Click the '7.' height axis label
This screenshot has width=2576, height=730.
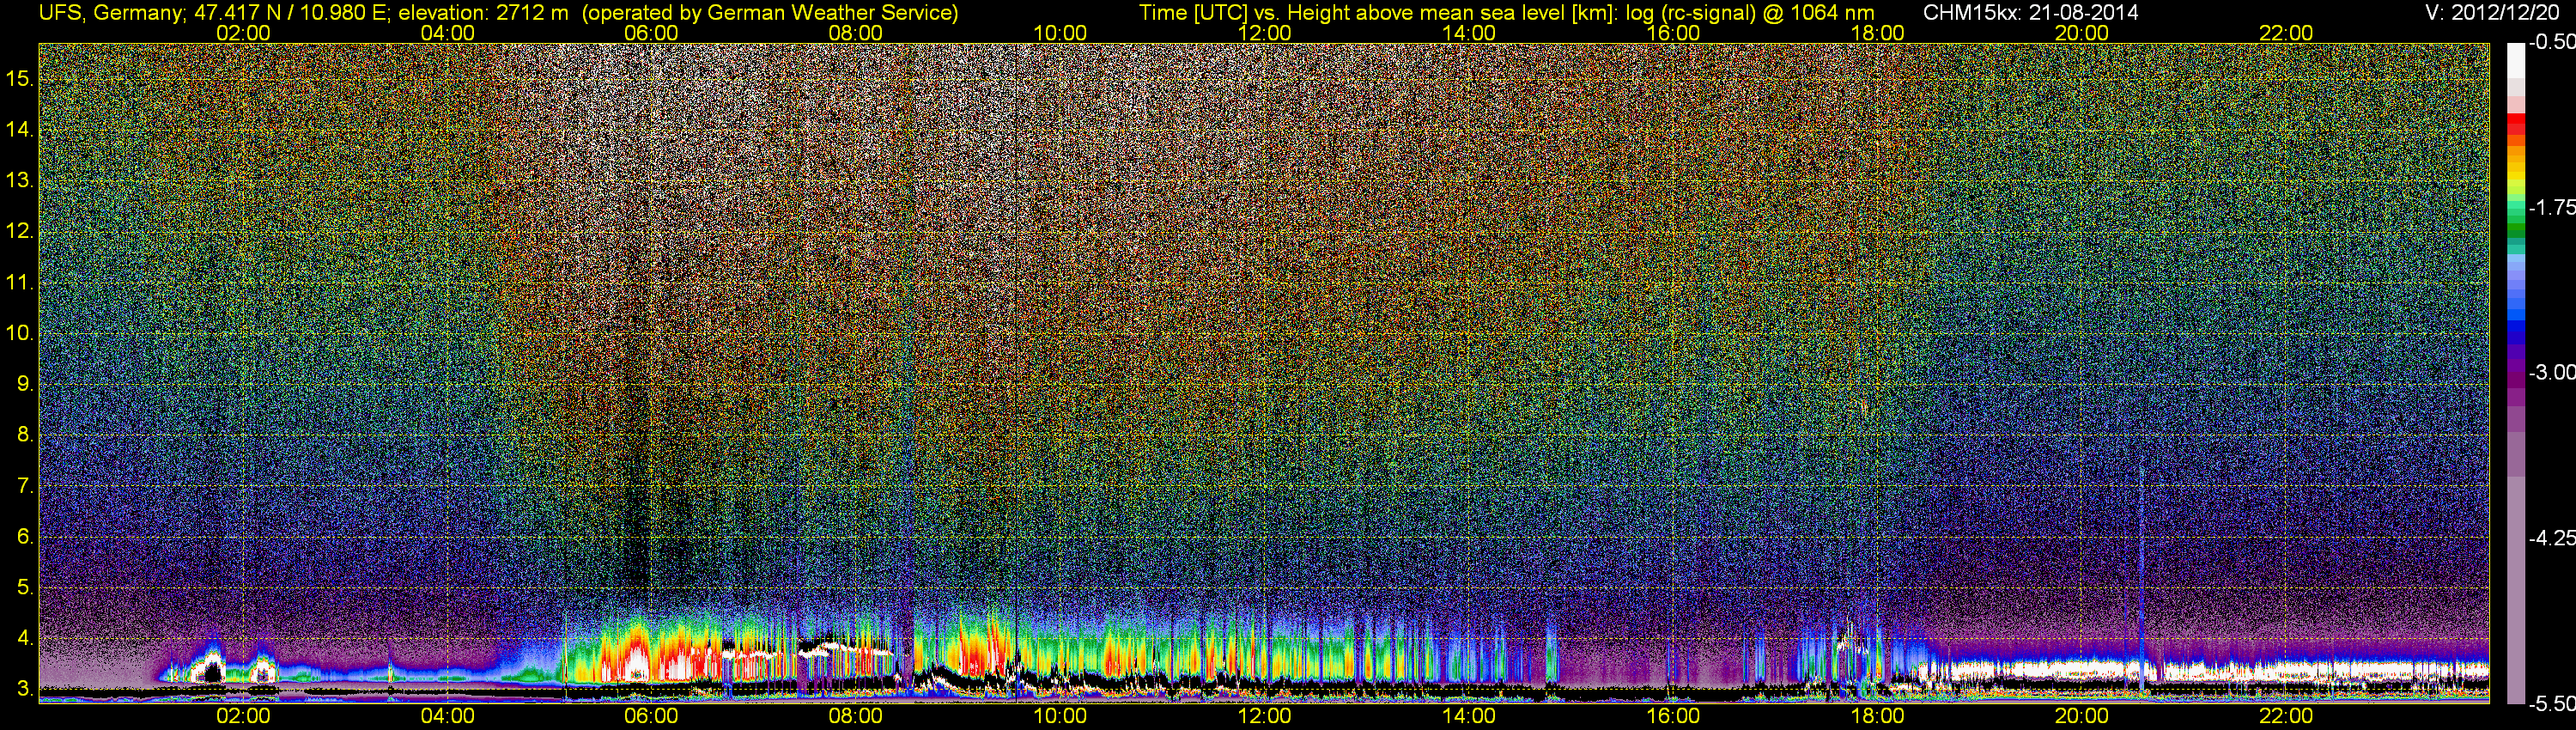(25, 486)
